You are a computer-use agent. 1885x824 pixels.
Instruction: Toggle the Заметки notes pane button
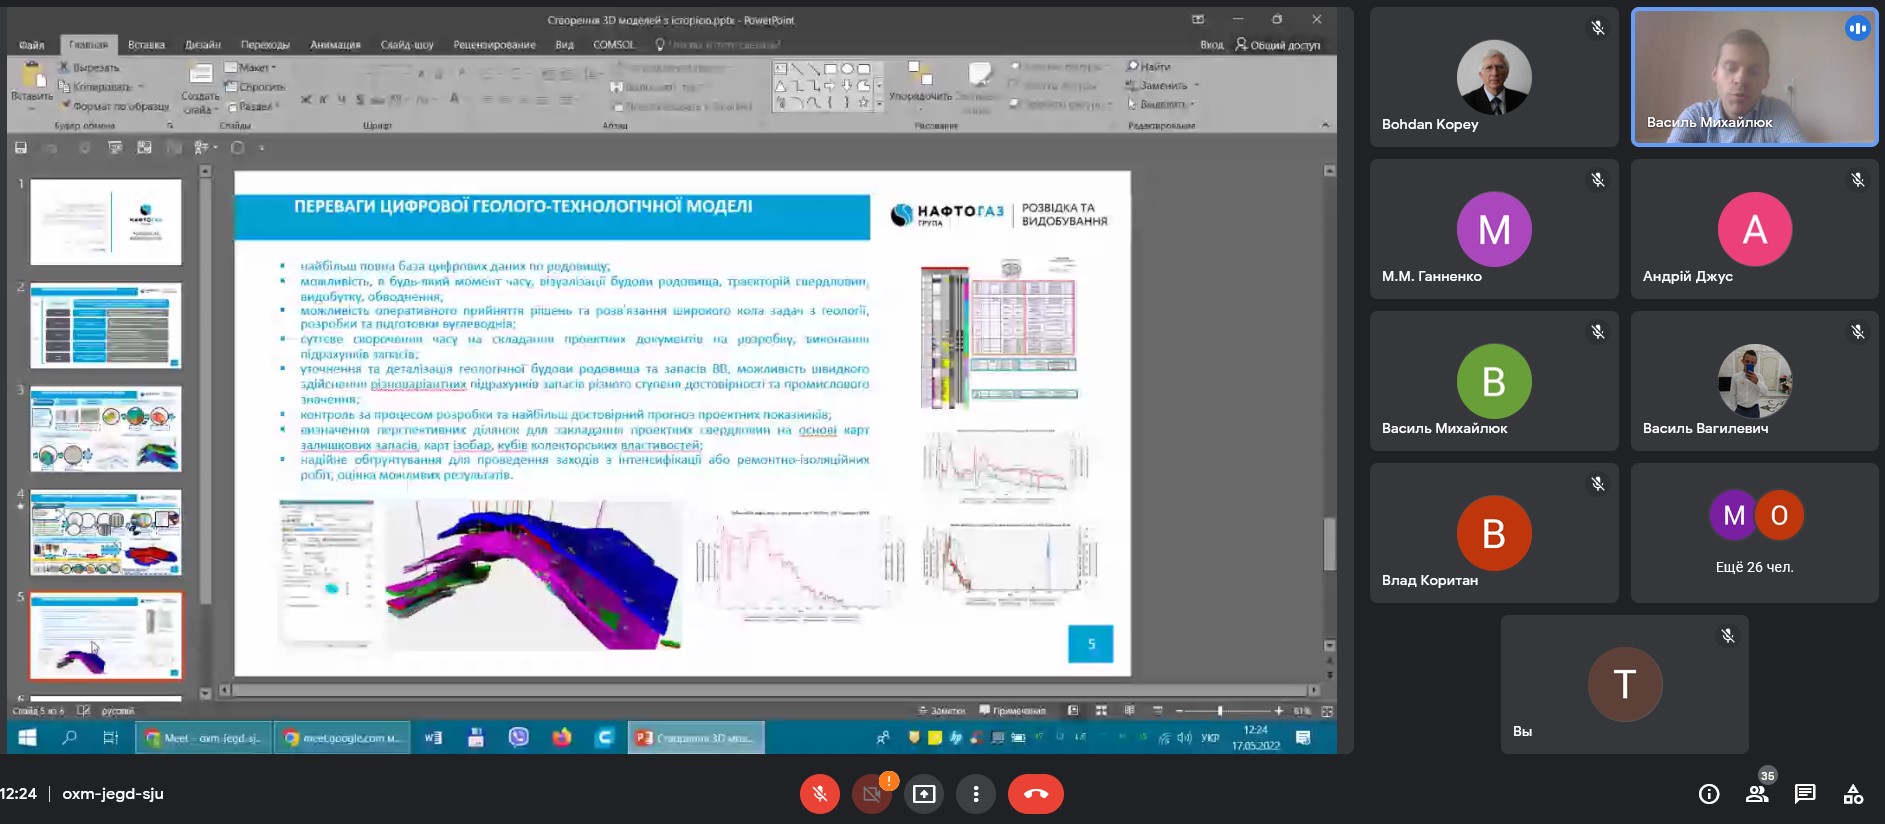pos(942,711)
